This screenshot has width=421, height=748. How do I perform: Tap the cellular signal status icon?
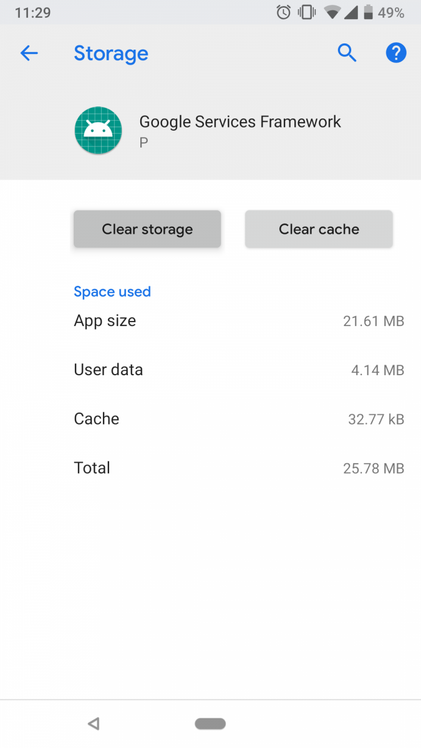(351, 13)
